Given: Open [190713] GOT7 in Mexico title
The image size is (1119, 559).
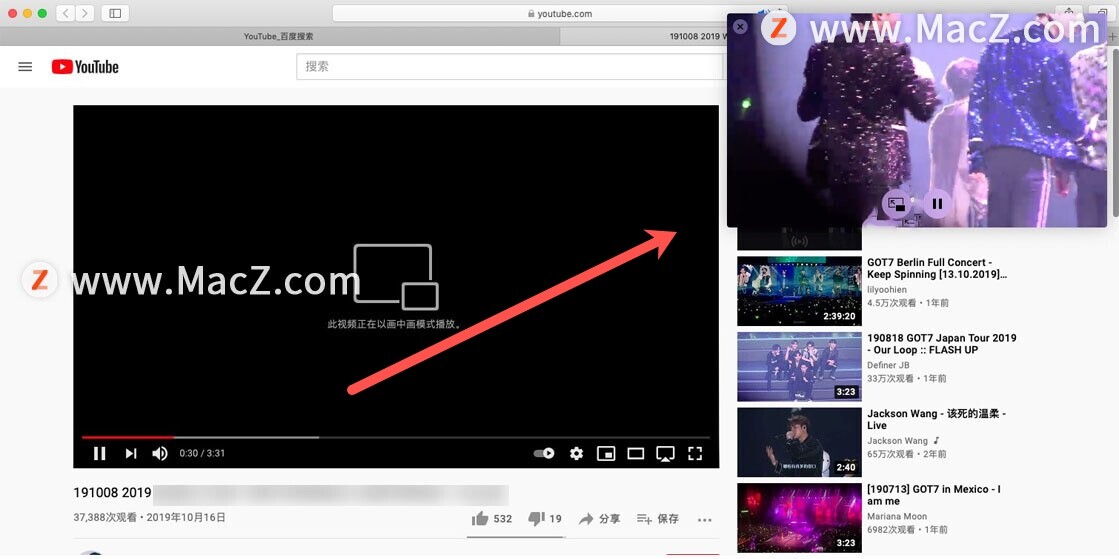Looking at the screenshot, I should click(x=933, y=495).
